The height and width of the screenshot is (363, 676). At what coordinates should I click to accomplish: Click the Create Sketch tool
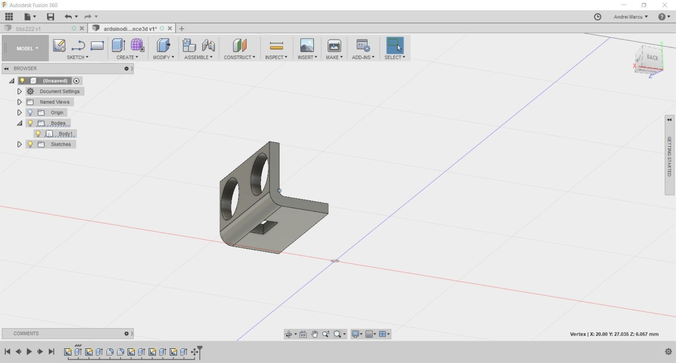(59, 45)
